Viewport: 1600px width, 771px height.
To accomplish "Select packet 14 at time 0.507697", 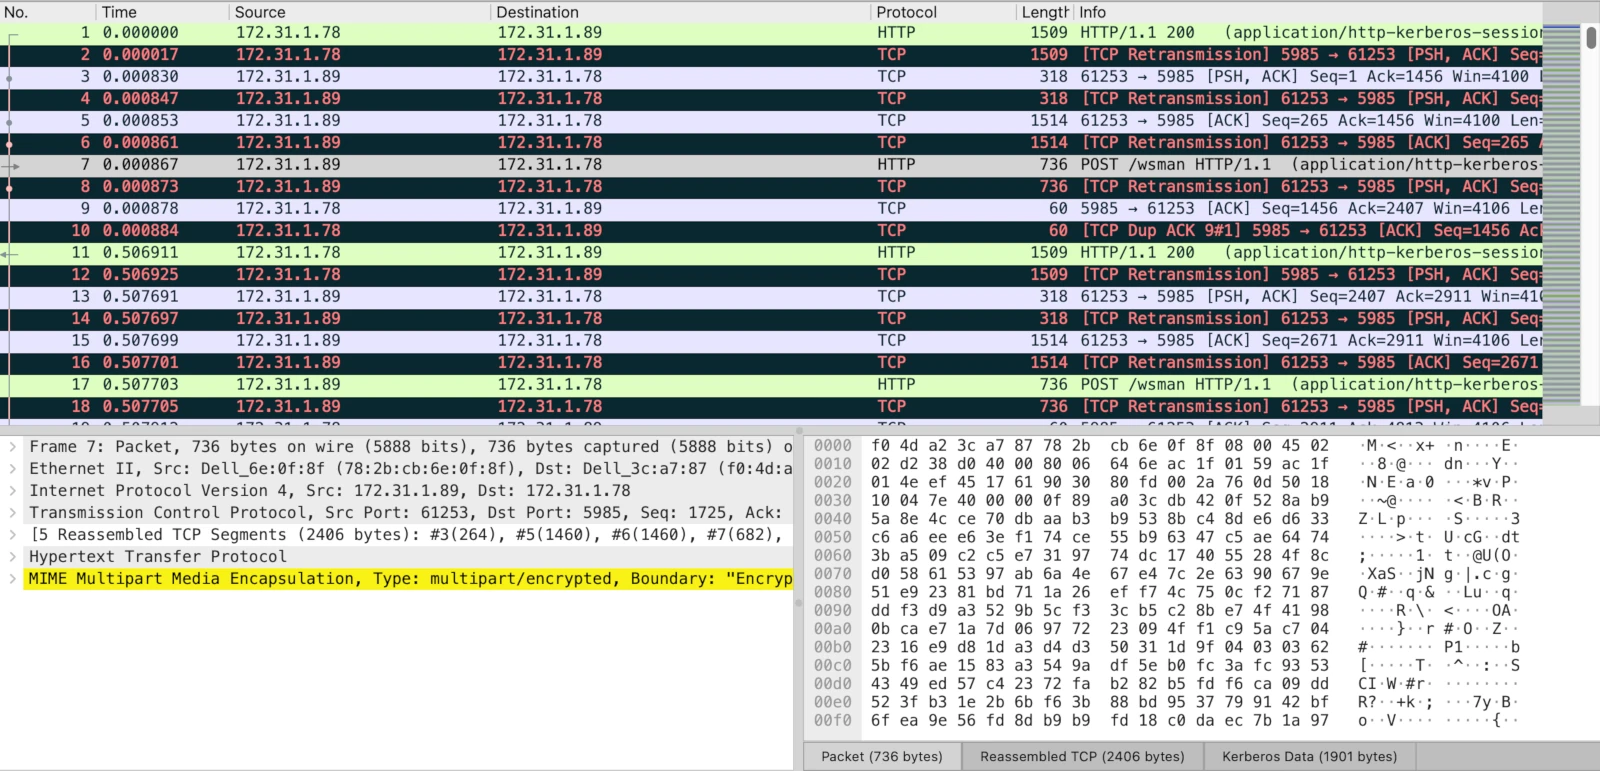I will 771,319.
